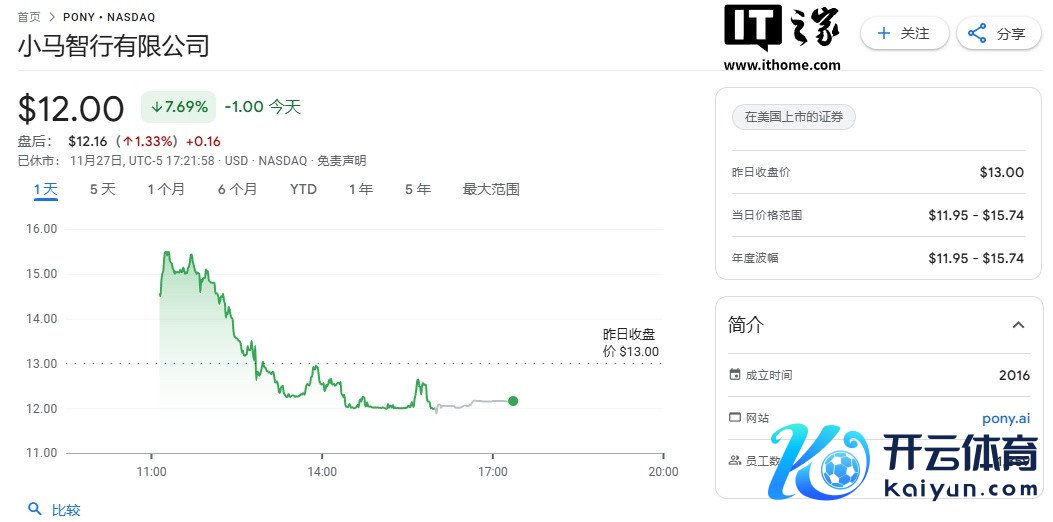Image resolution: width=1053 pixels, height=522 pixels.
Task: Click the share icon on 分享 button
Action: [x=977, y=33]
